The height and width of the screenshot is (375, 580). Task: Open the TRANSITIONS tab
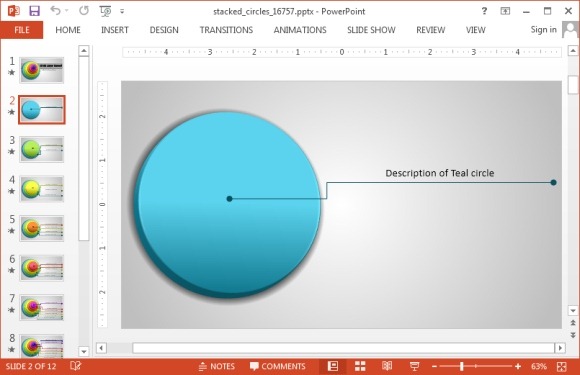pyautogui.click(x=226, y=30)
